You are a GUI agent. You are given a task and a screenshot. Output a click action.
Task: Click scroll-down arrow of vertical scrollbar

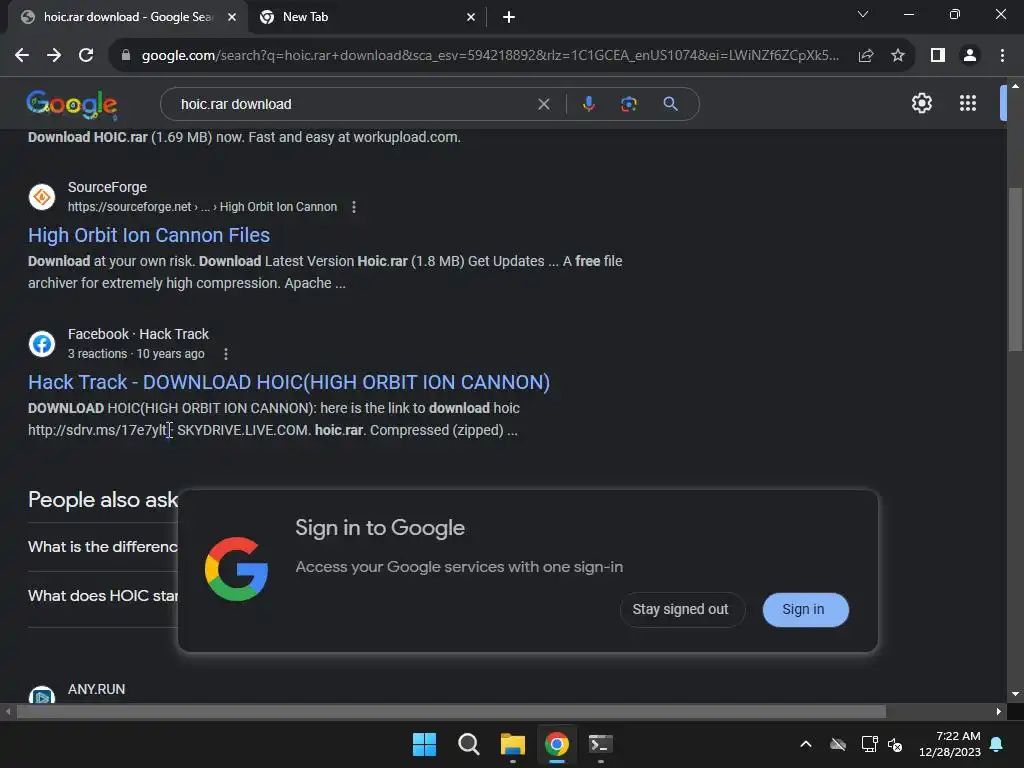(1015, 694)
